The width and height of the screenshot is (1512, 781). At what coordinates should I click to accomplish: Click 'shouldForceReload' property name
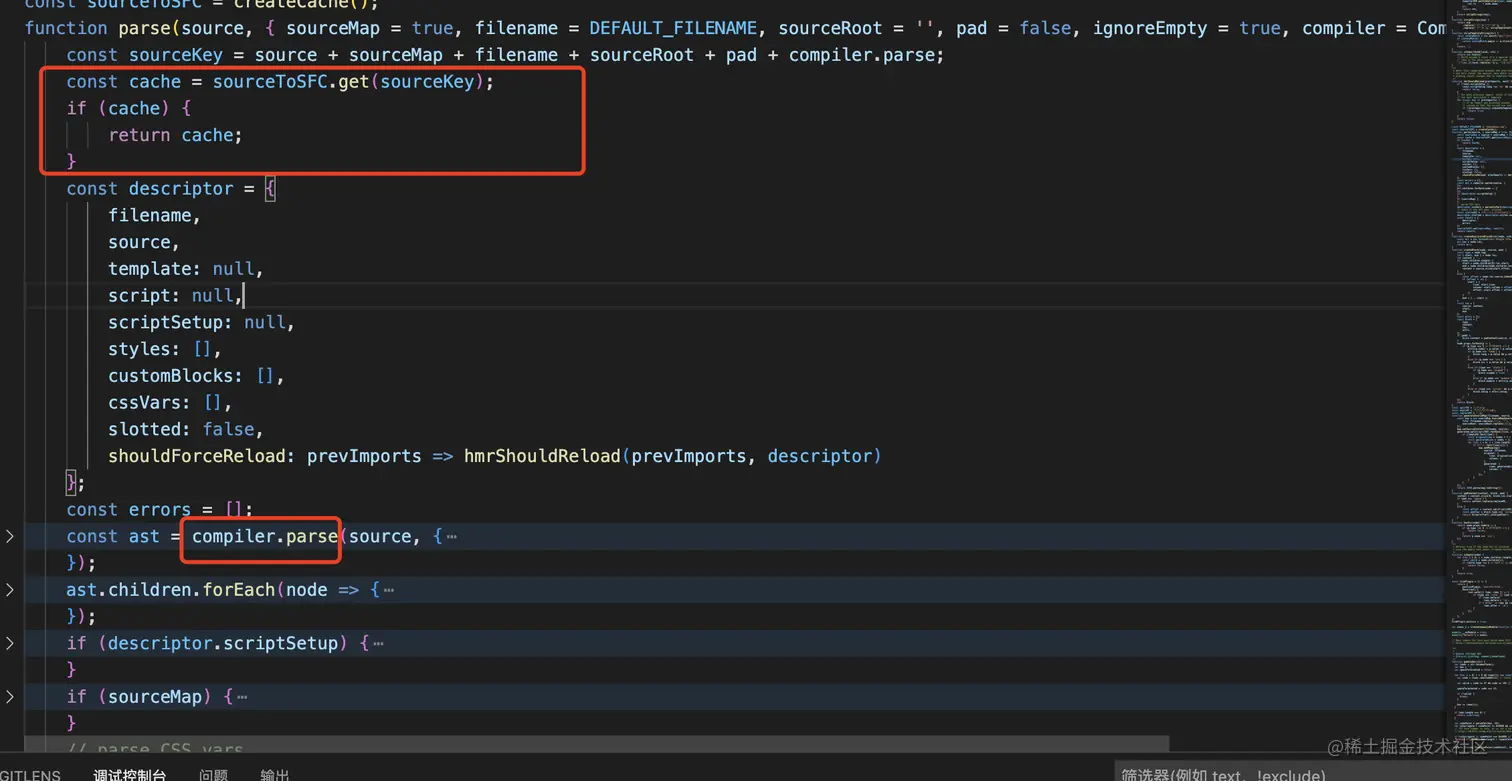pyautogui.click(x=197, y=456)
